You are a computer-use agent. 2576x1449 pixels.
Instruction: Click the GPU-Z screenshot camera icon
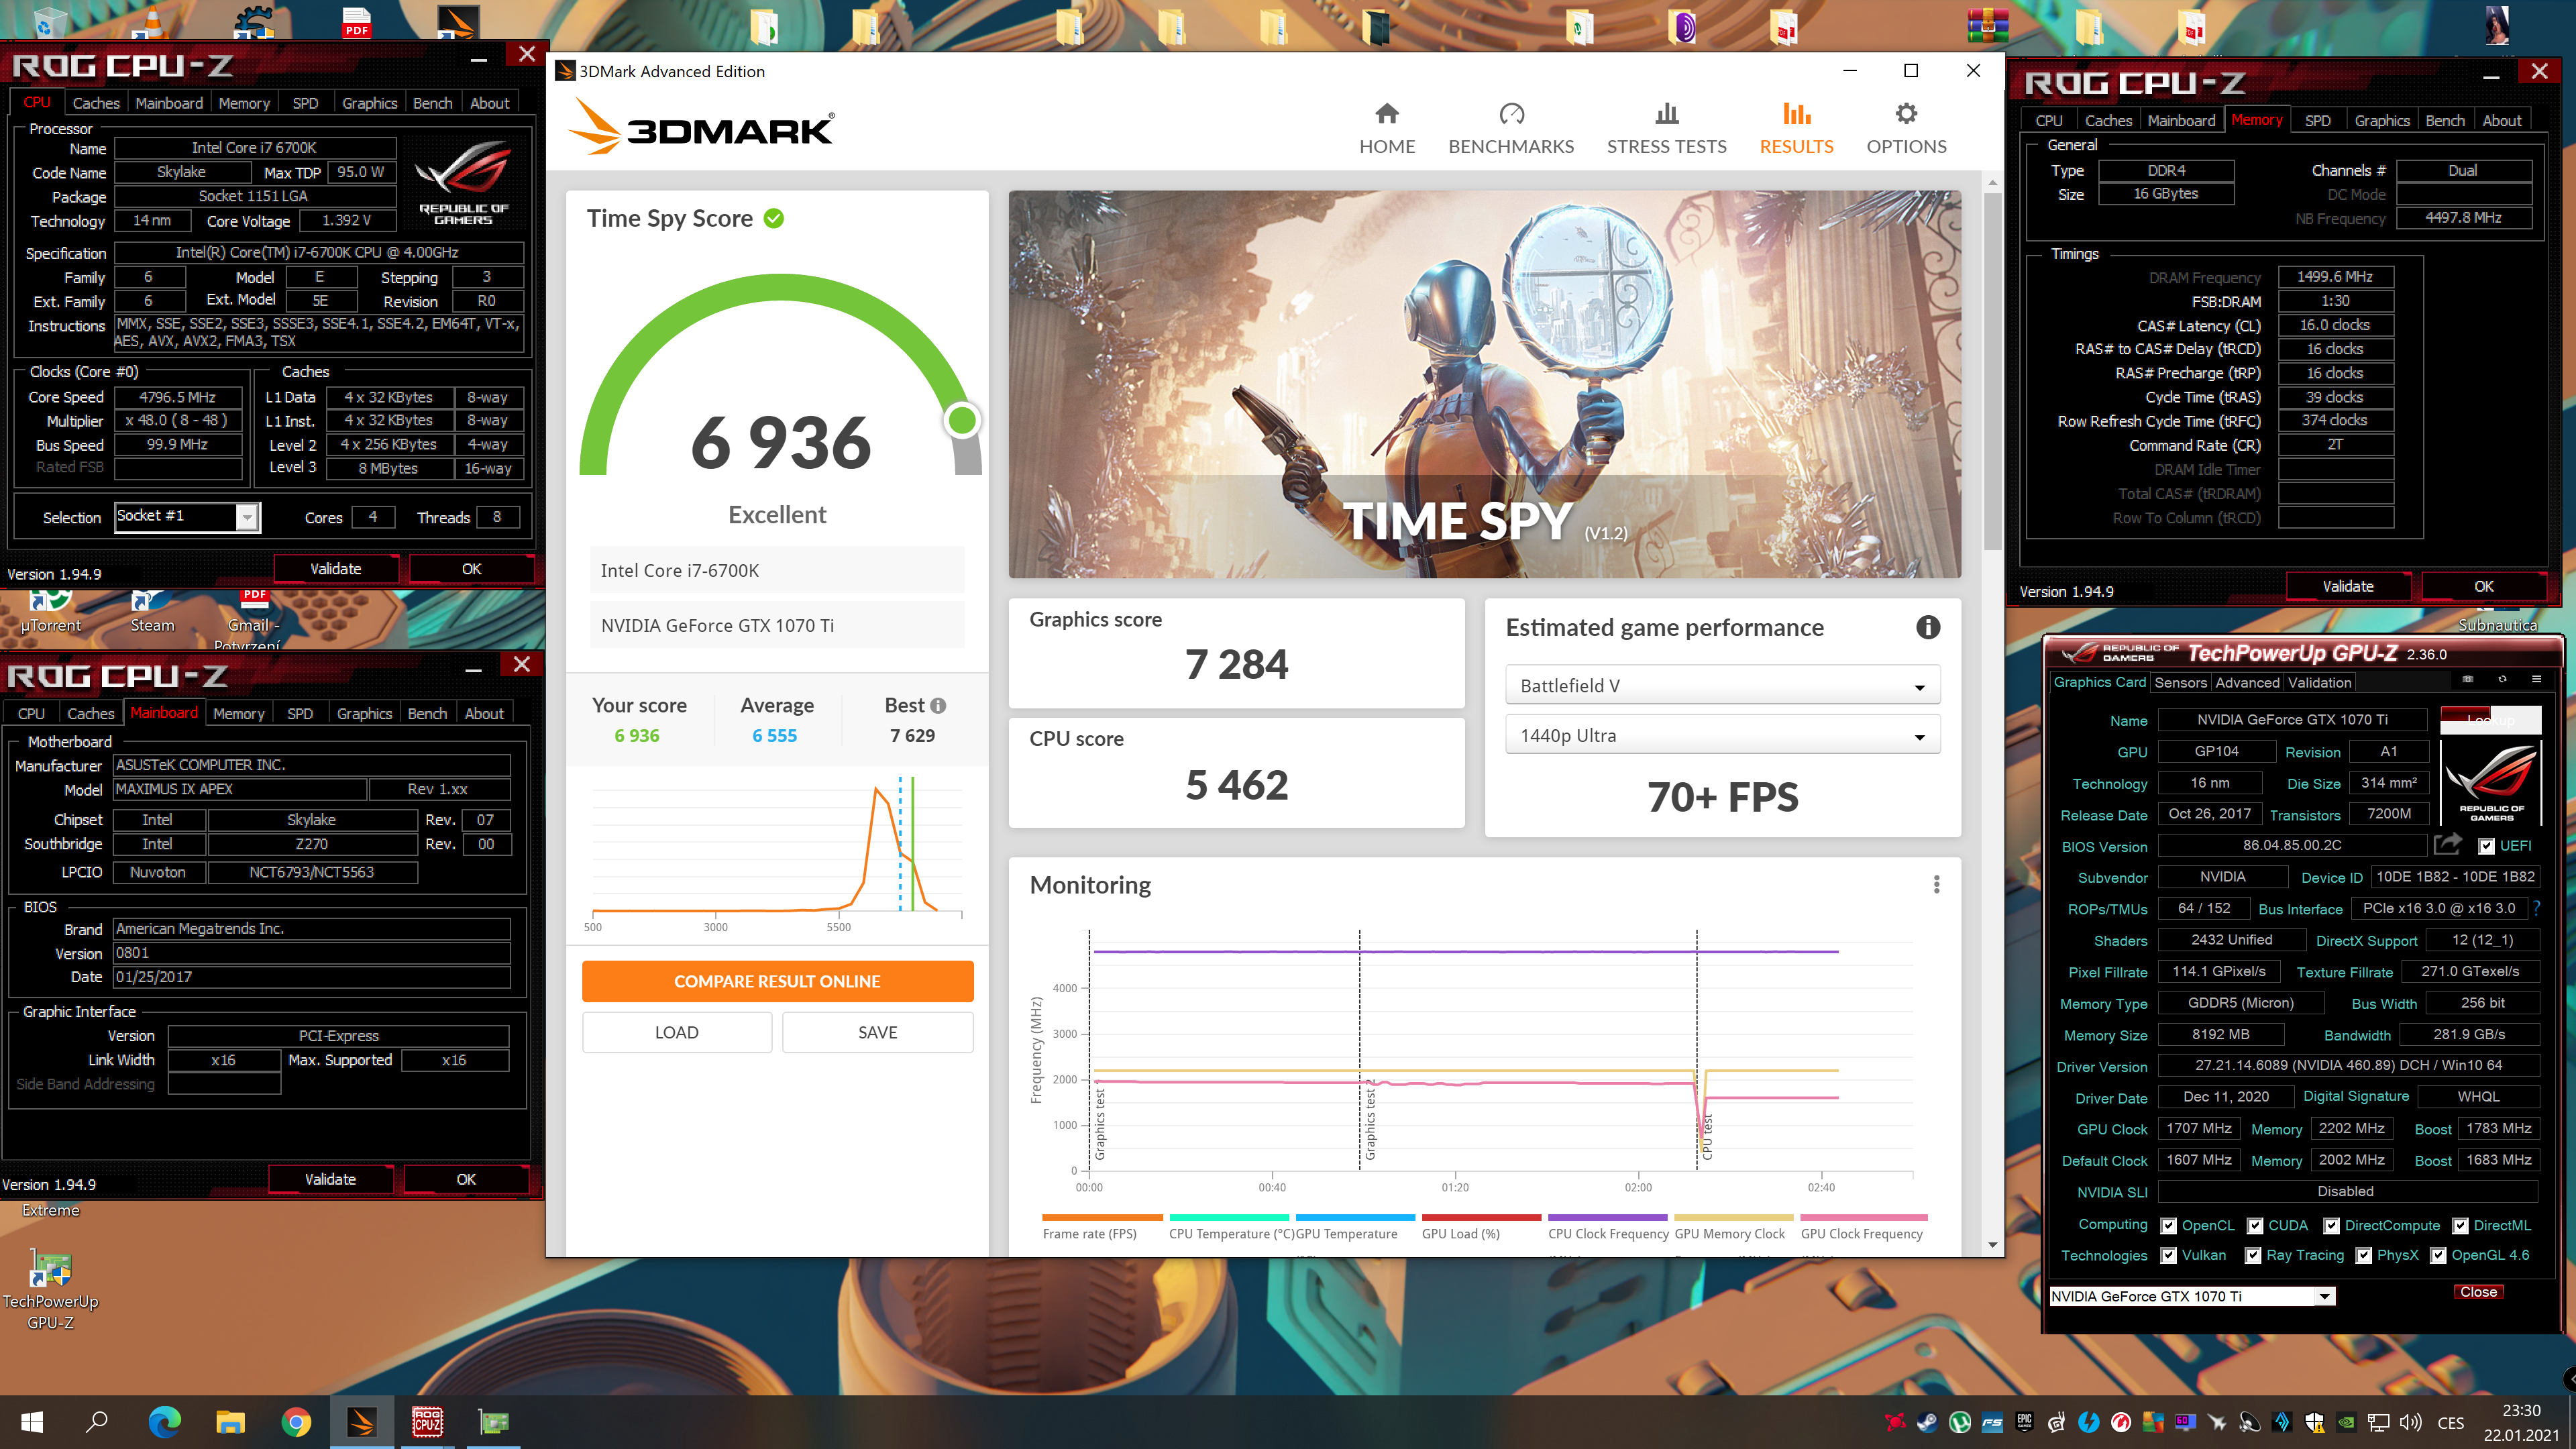click(2468, 679)
